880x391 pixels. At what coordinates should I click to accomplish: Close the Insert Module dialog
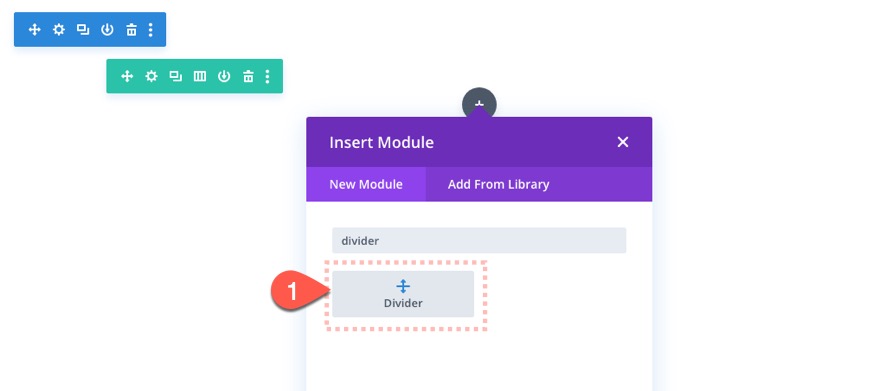622,142
